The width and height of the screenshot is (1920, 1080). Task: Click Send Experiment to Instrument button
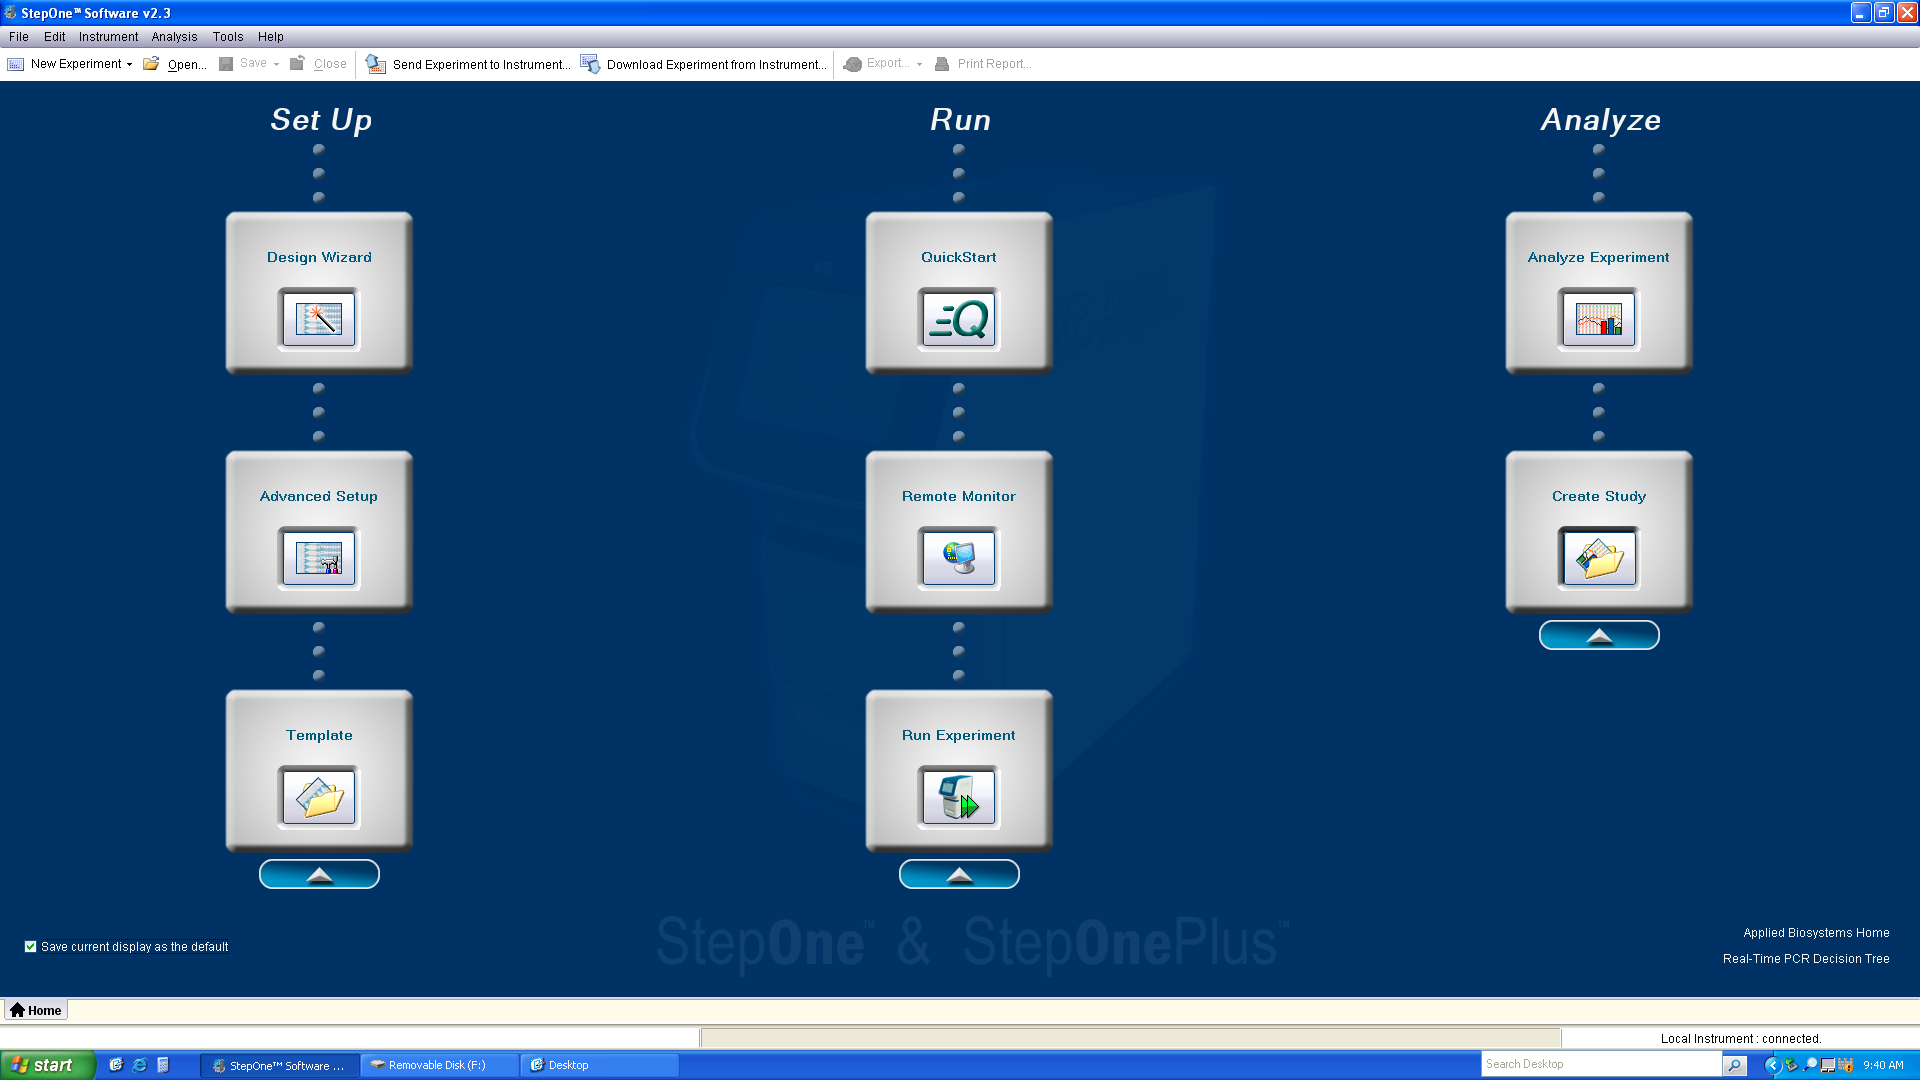coord(471,62)
